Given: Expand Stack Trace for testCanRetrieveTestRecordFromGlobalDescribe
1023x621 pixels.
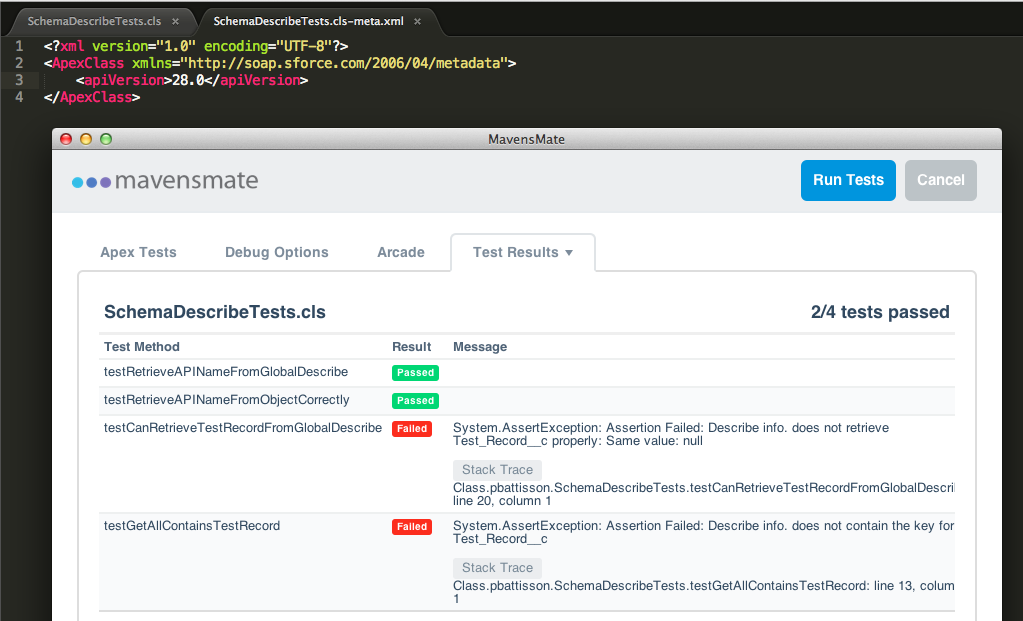Looking at the screenshot, I should (x=497, y=470).
